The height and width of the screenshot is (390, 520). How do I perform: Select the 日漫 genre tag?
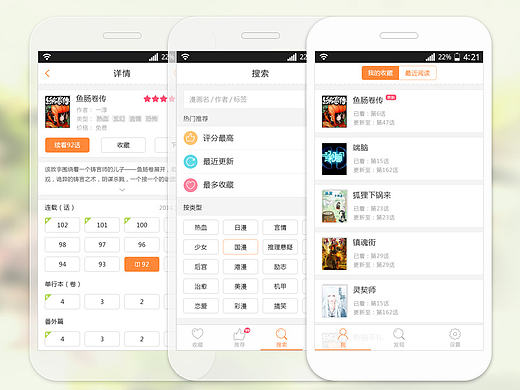pyautogui.click(x=240, y=228)
